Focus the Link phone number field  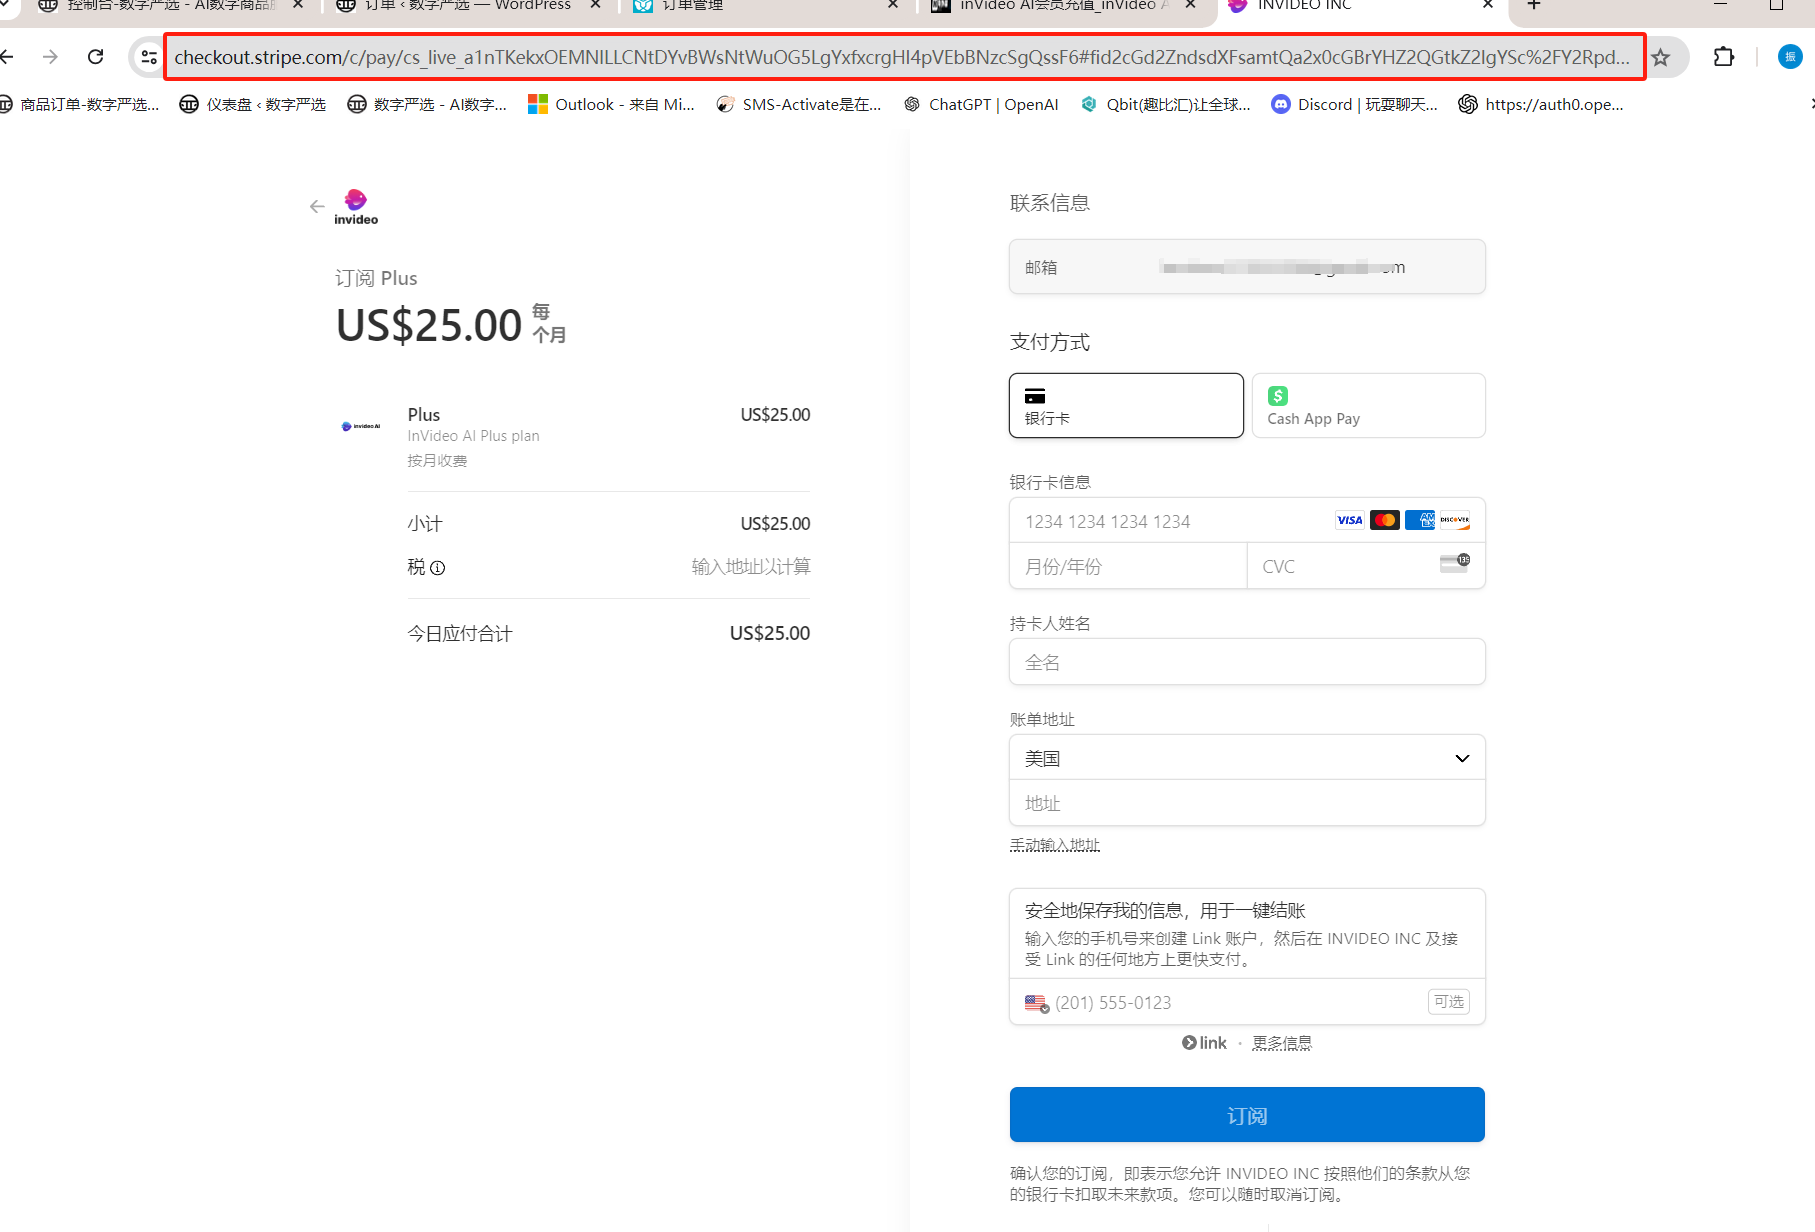[1247, 1002]
